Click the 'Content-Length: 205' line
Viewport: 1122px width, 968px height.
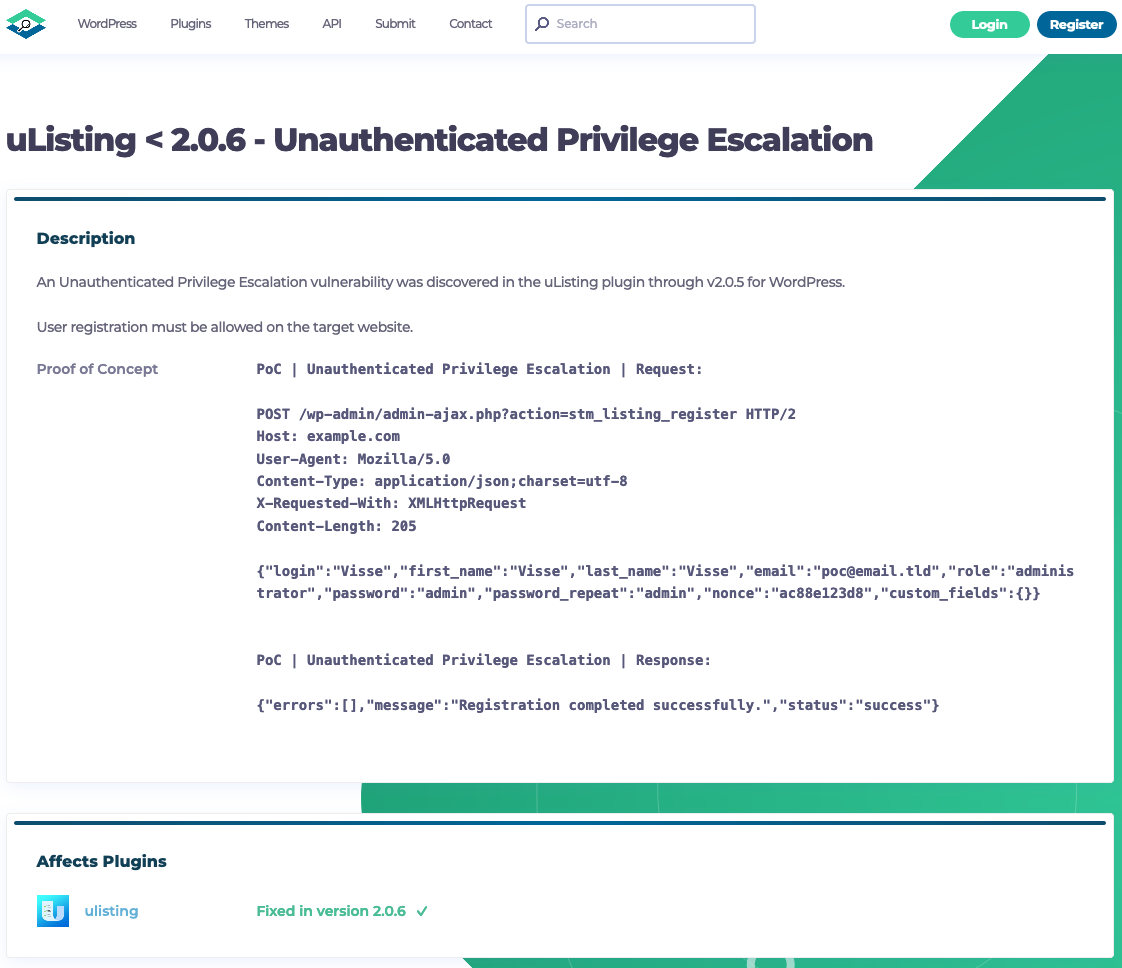click(336, 526)
